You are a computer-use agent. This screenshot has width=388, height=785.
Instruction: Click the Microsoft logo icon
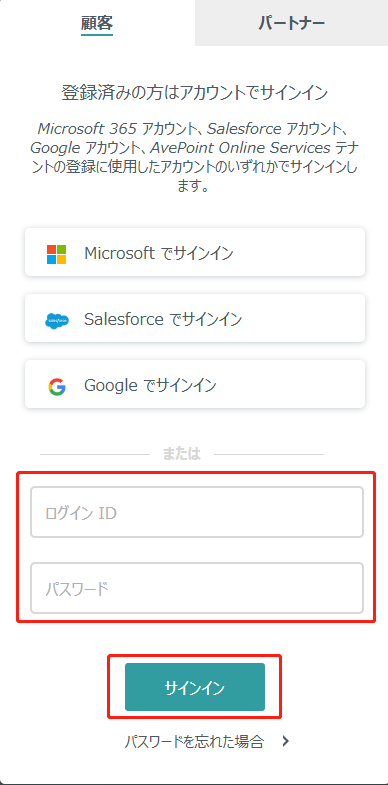point(57,254)
